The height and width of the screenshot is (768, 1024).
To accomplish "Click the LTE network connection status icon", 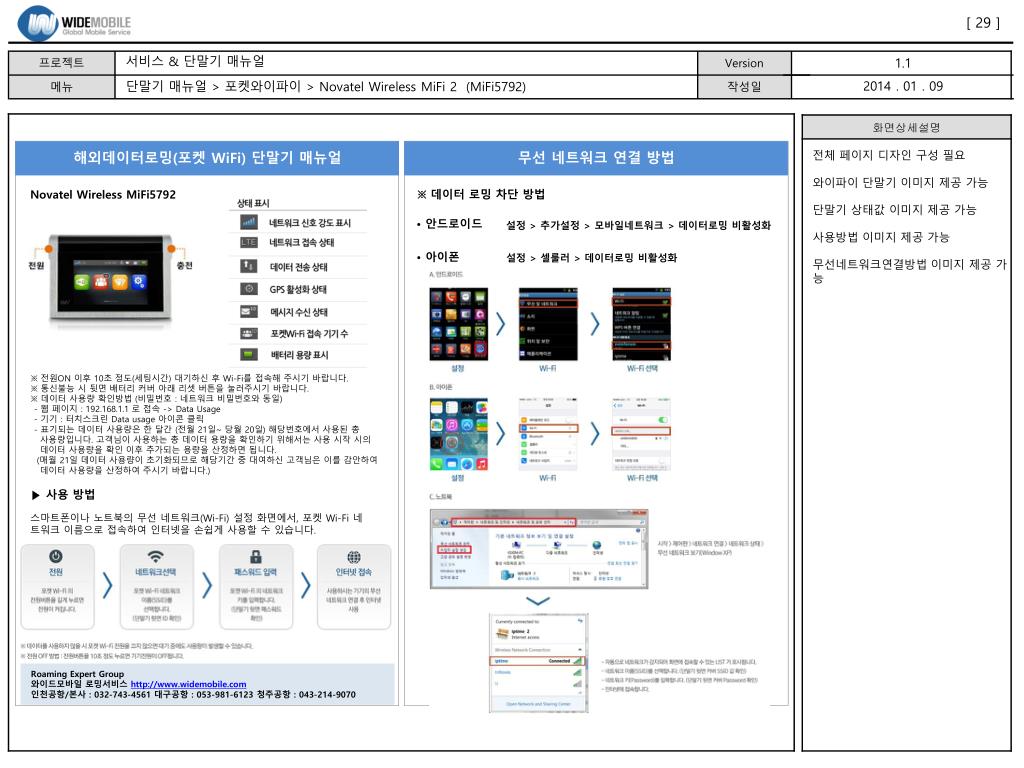I will 248,242.
